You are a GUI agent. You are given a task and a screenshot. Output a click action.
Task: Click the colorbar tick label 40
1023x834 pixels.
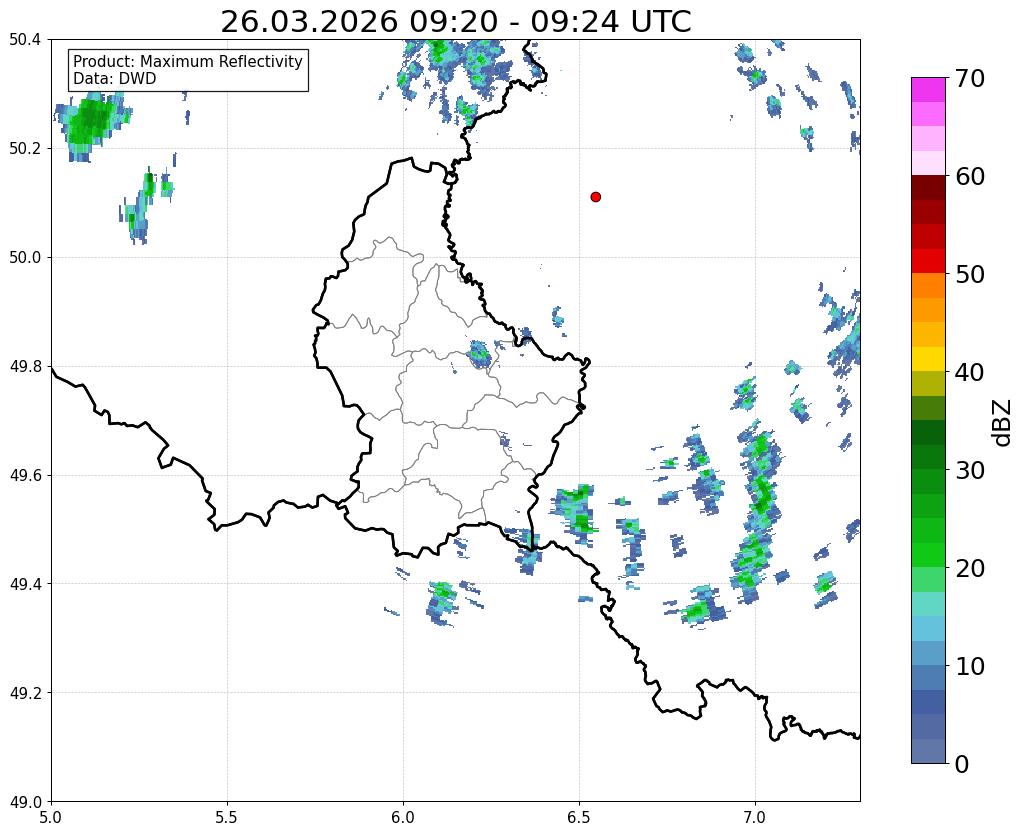click(970, 372)
